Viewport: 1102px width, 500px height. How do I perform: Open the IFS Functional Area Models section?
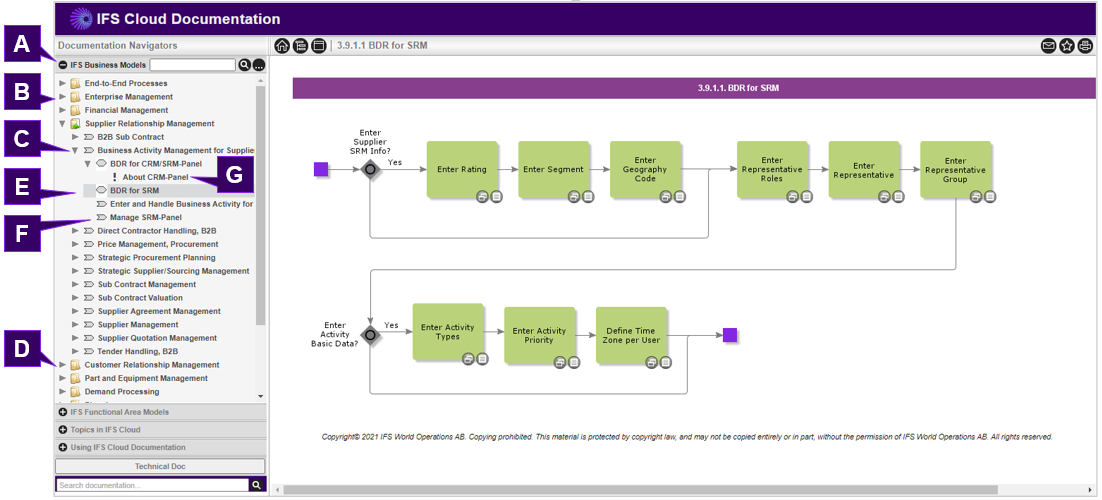161,412
